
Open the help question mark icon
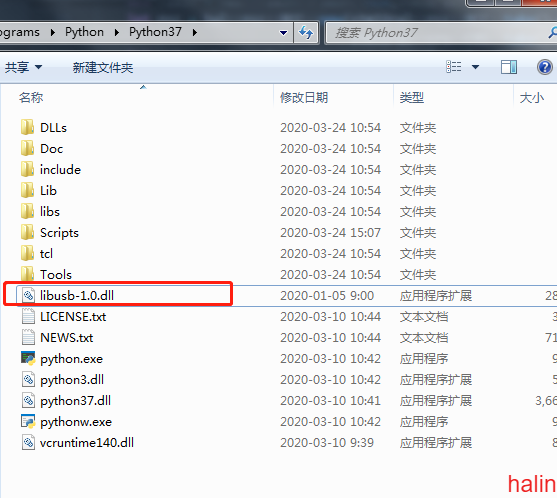pyautogui.click(x=545, y=67)
